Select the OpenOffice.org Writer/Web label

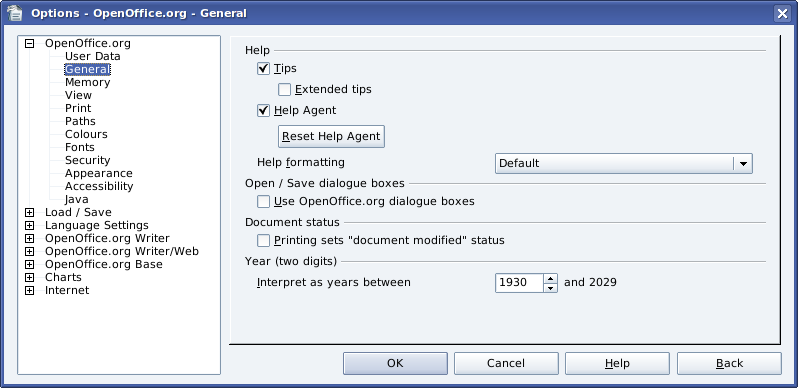(x=122, y=252)
